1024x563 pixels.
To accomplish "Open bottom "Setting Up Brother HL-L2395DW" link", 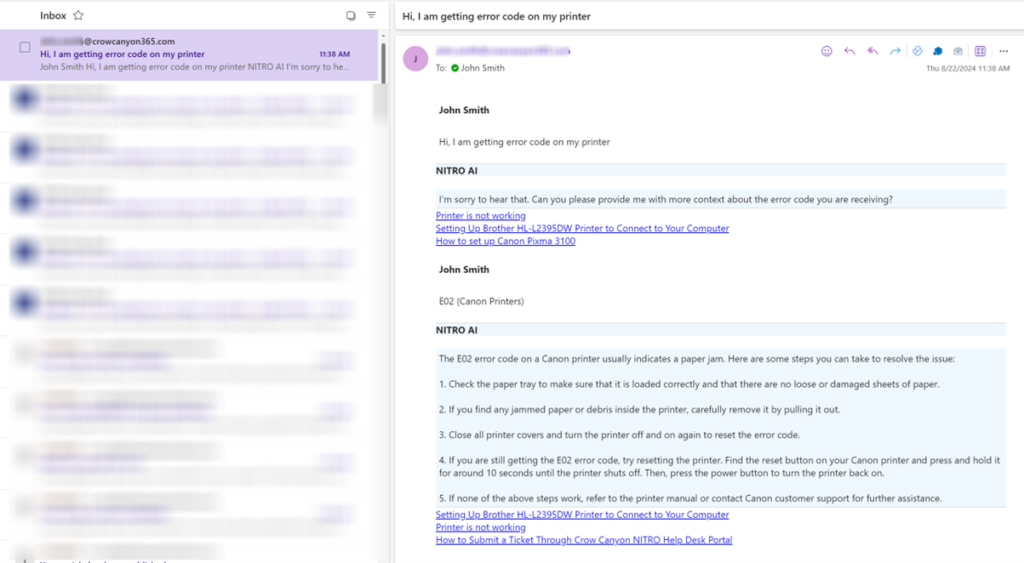I will click(583, 515).
